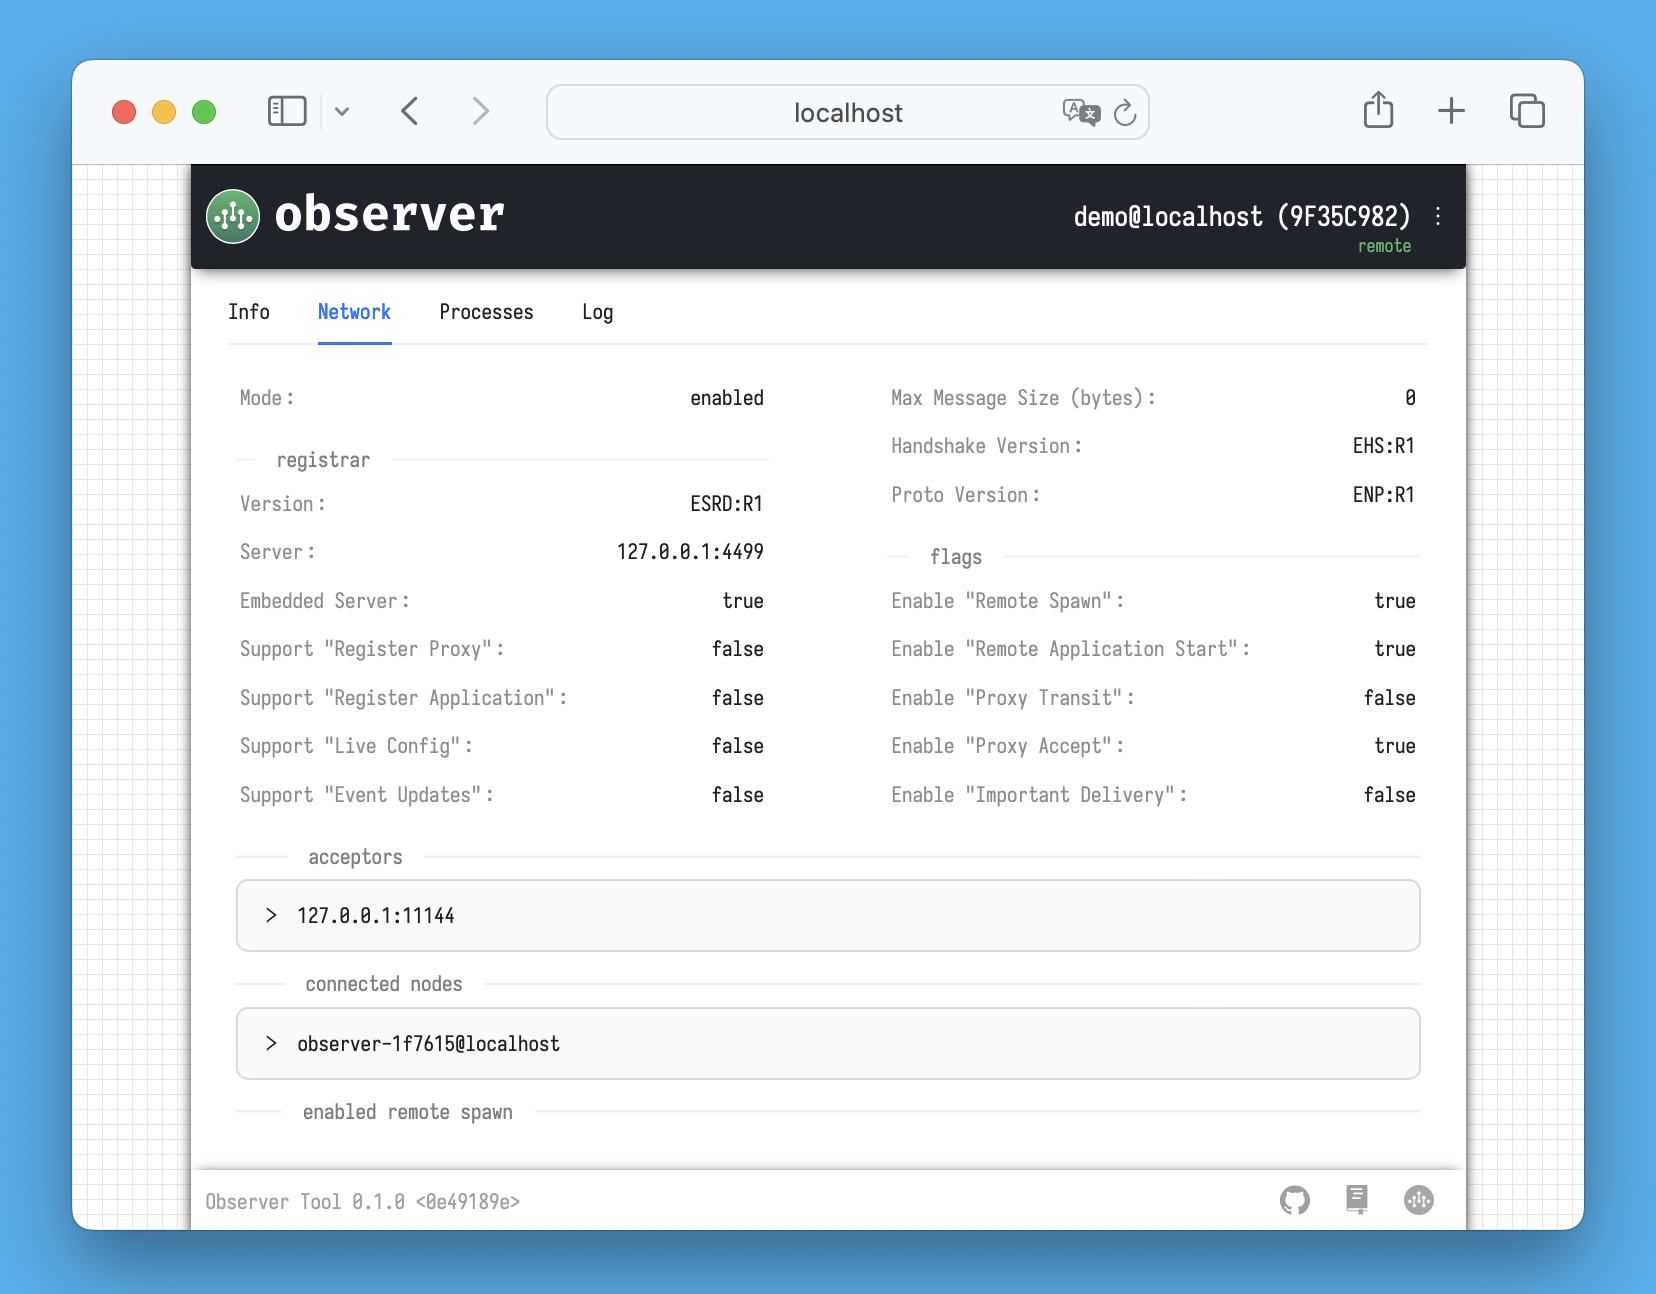Open the three-dot menu beside node name
Screen dimensions: 1656x1294
click(x=1438, y=216)
